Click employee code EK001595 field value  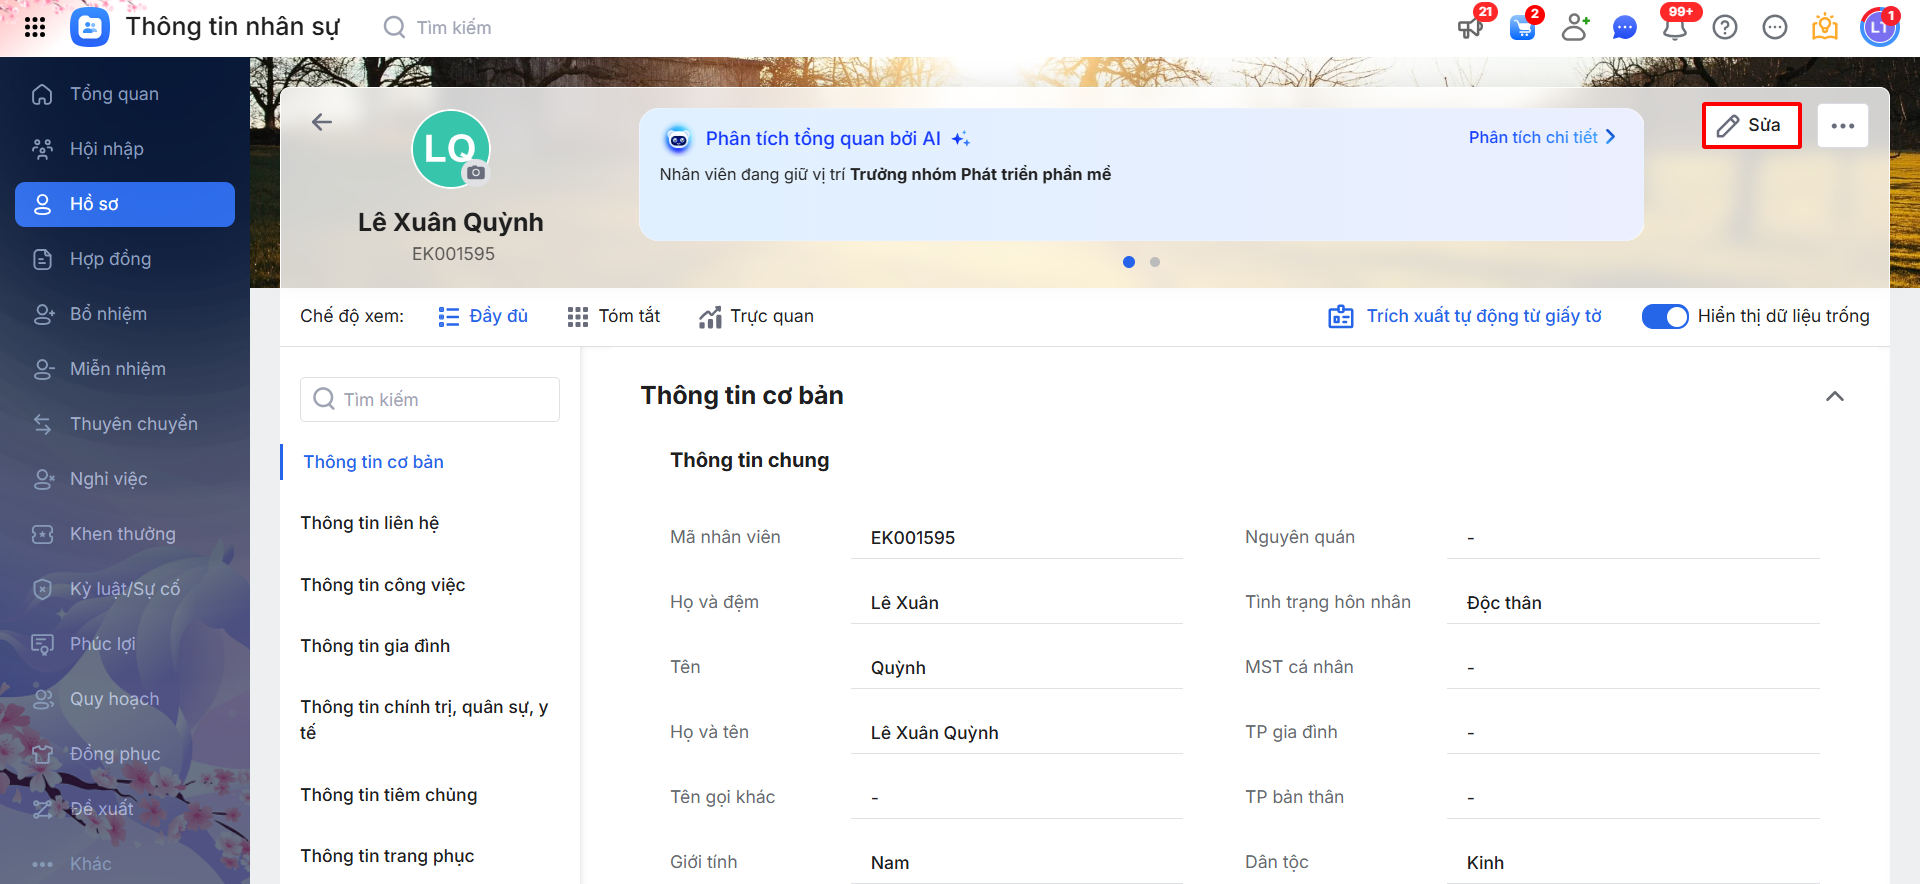pyautogui.click(x=1016, y=538)
